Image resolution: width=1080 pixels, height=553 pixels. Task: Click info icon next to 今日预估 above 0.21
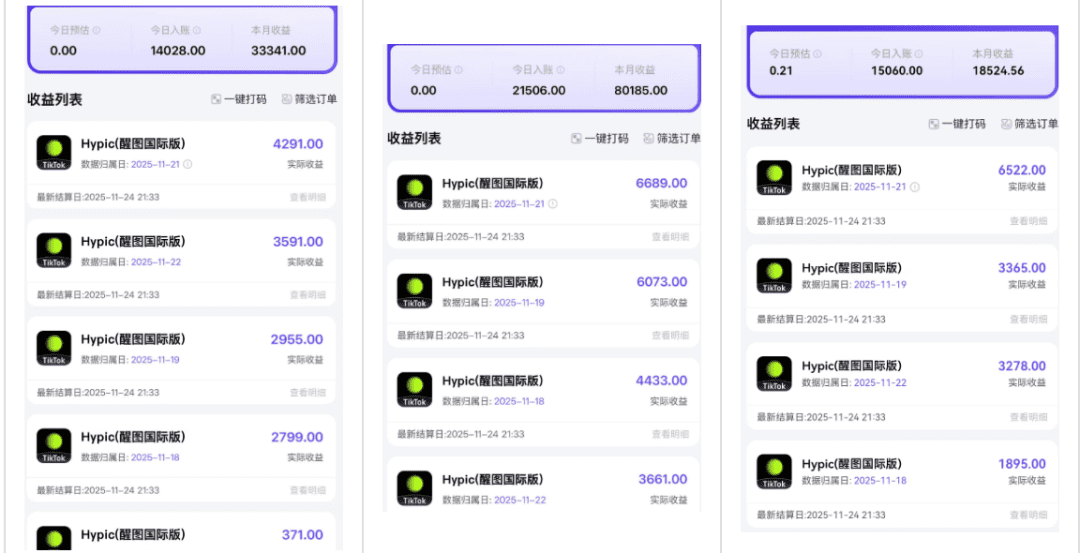tap(817, 54)
